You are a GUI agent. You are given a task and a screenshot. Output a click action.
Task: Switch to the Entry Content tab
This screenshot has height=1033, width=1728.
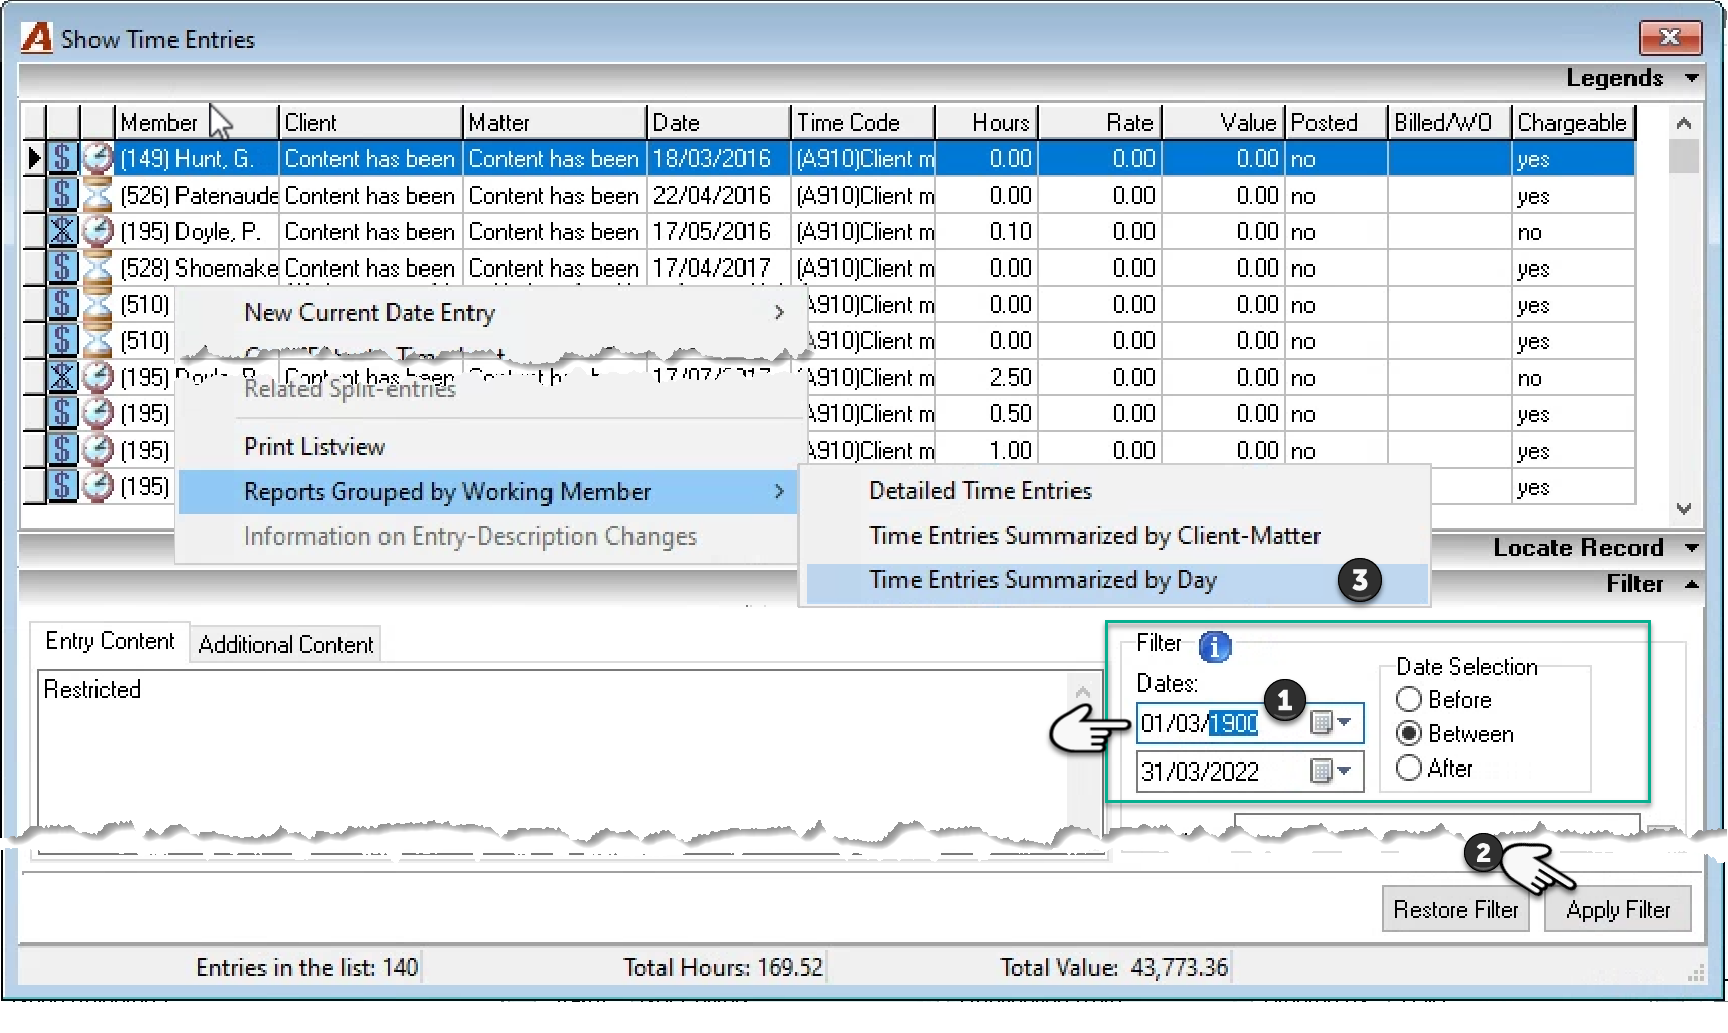coord(110,642)
